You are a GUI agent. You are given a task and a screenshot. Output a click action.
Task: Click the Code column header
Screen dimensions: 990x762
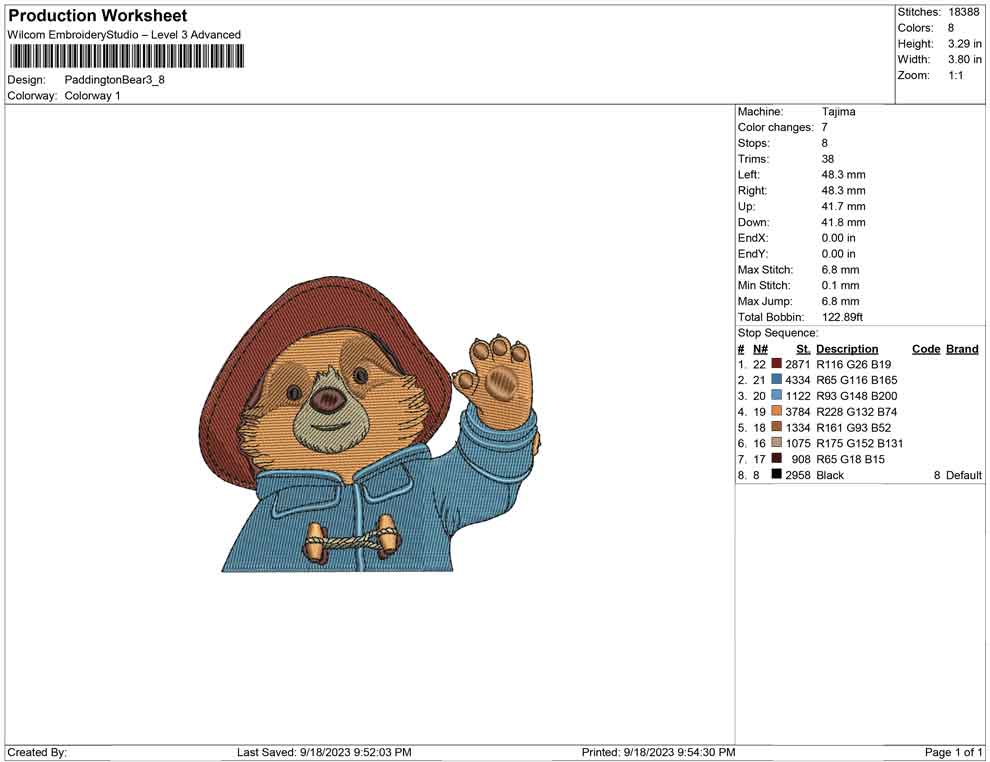[x=926, y=349]
